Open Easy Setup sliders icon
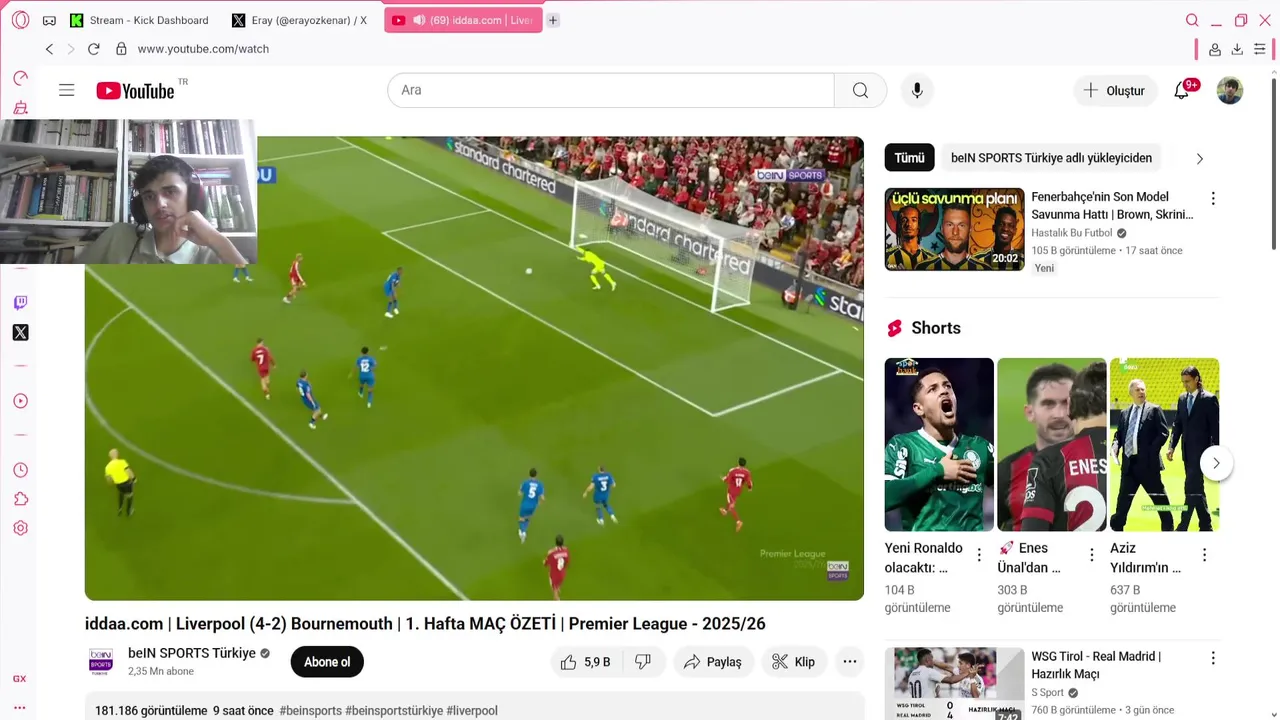The width and height of the screenshot is (1280, 720). pyautogui.click(x=1260, y=49)
